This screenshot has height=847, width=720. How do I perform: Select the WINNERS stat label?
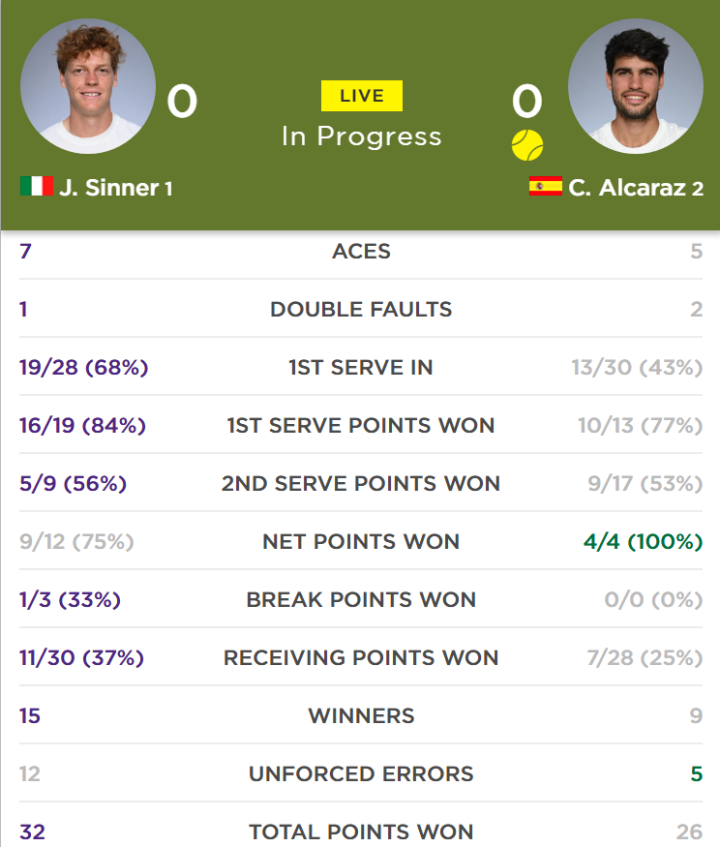[361, 716]
